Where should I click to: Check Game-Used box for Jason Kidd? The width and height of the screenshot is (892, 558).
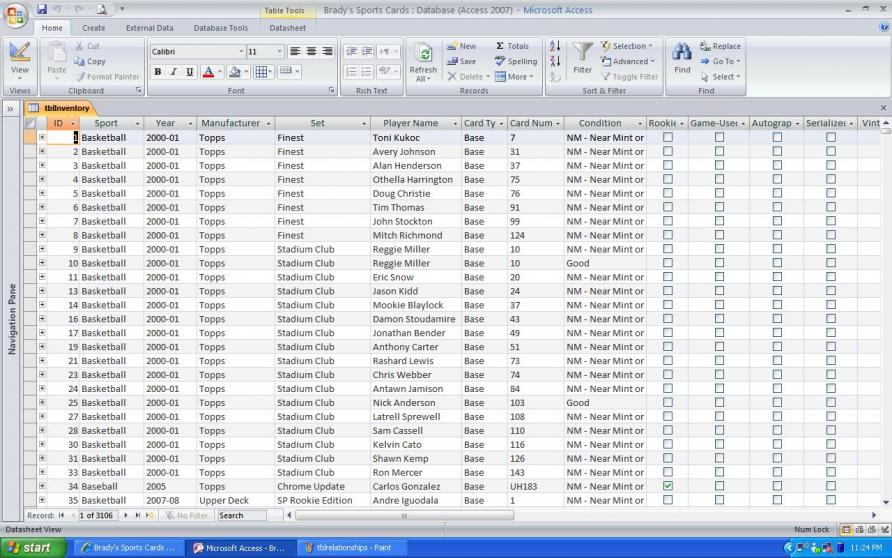click(x=719, y=291)
